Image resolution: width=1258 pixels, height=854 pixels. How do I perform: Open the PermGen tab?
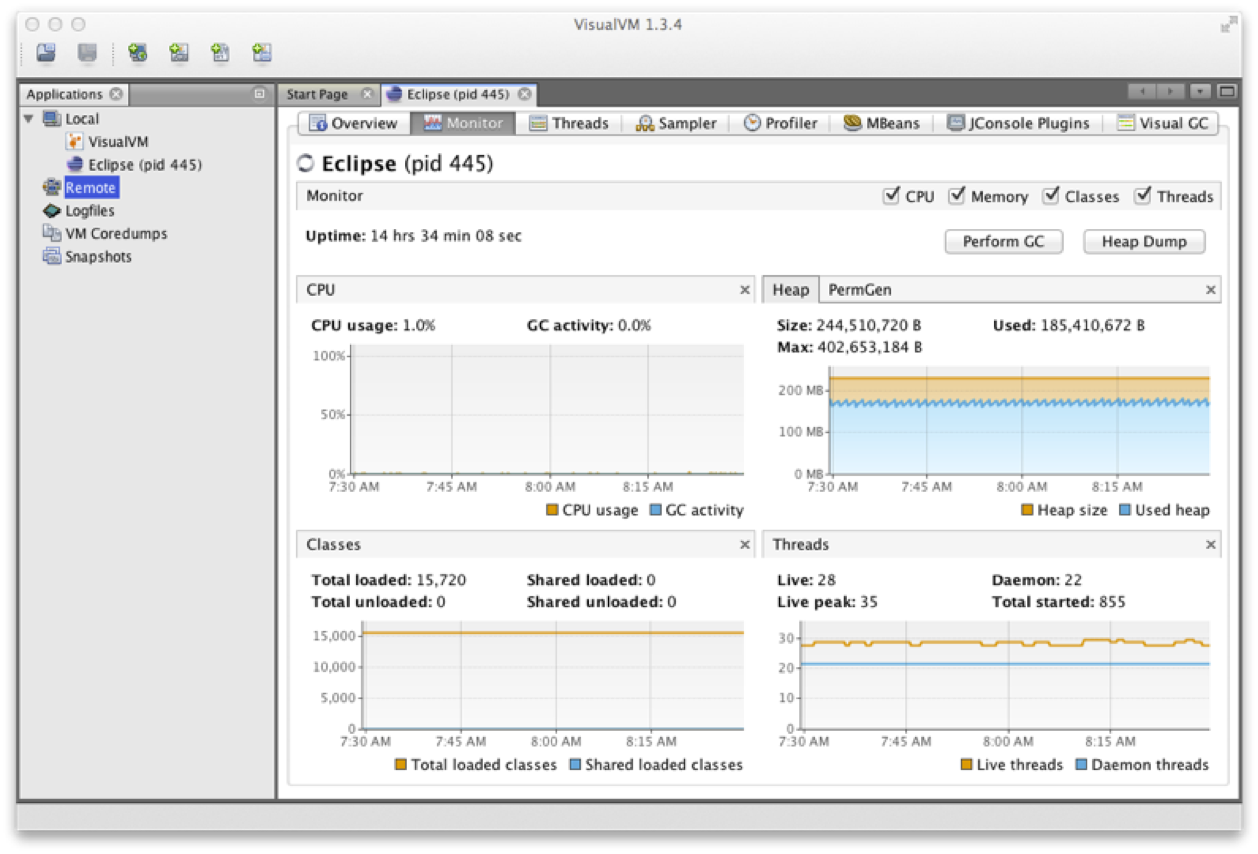859,290
